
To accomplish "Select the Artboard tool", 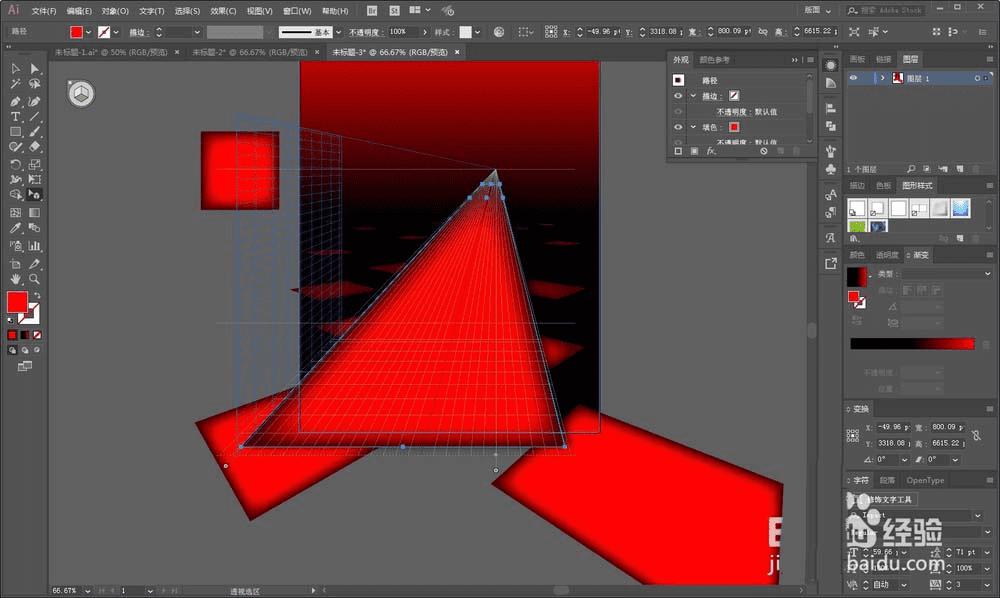I will [16, 264].
